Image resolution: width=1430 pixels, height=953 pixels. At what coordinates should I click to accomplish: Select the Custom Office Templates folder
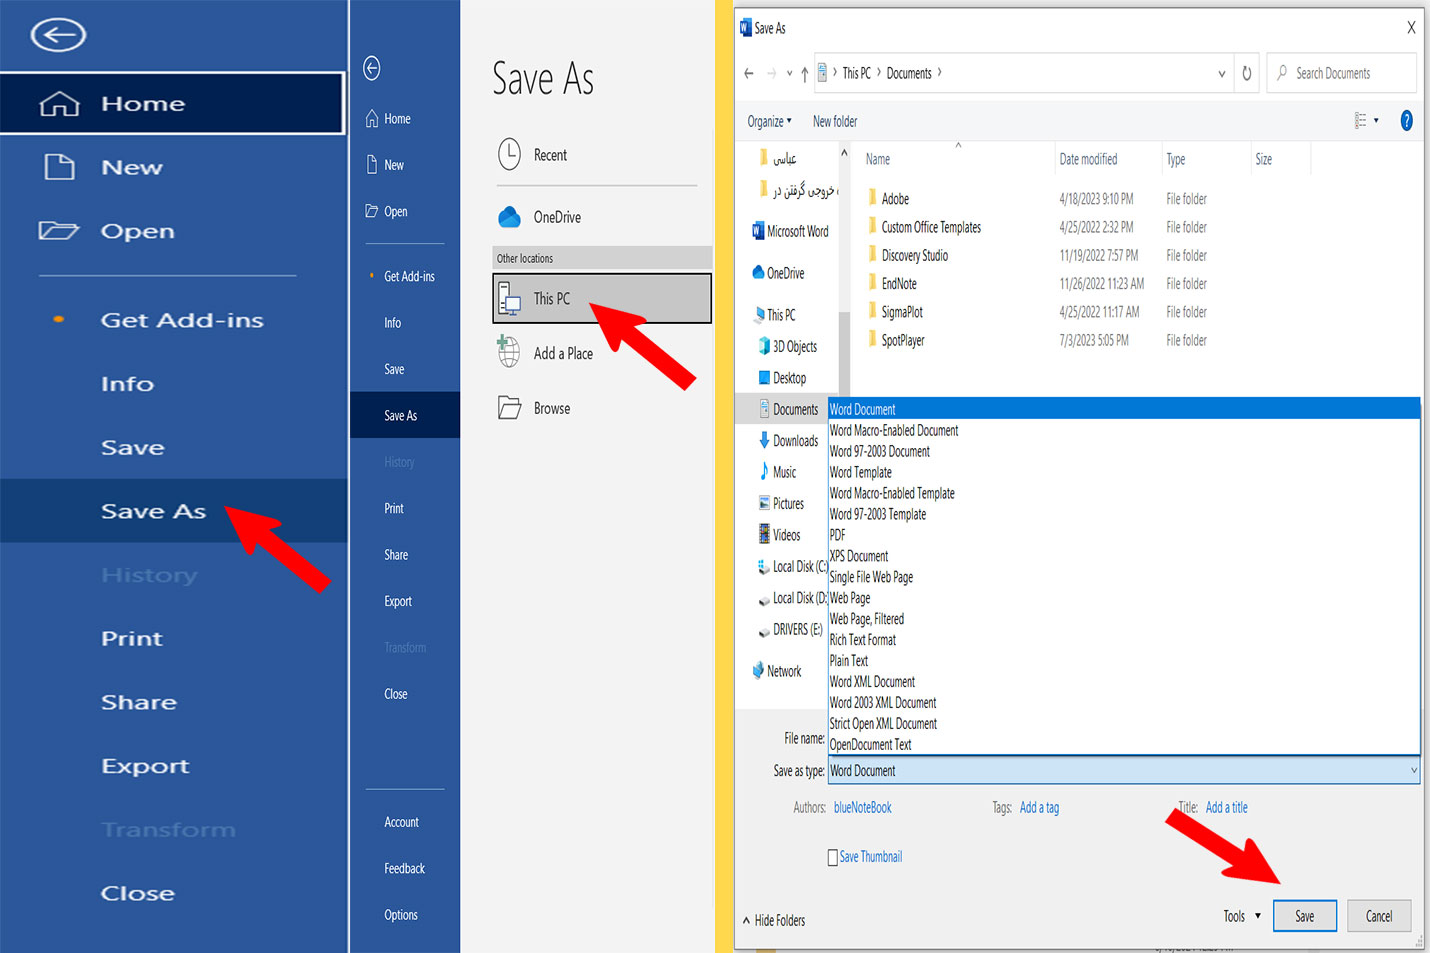coord(931,227)
